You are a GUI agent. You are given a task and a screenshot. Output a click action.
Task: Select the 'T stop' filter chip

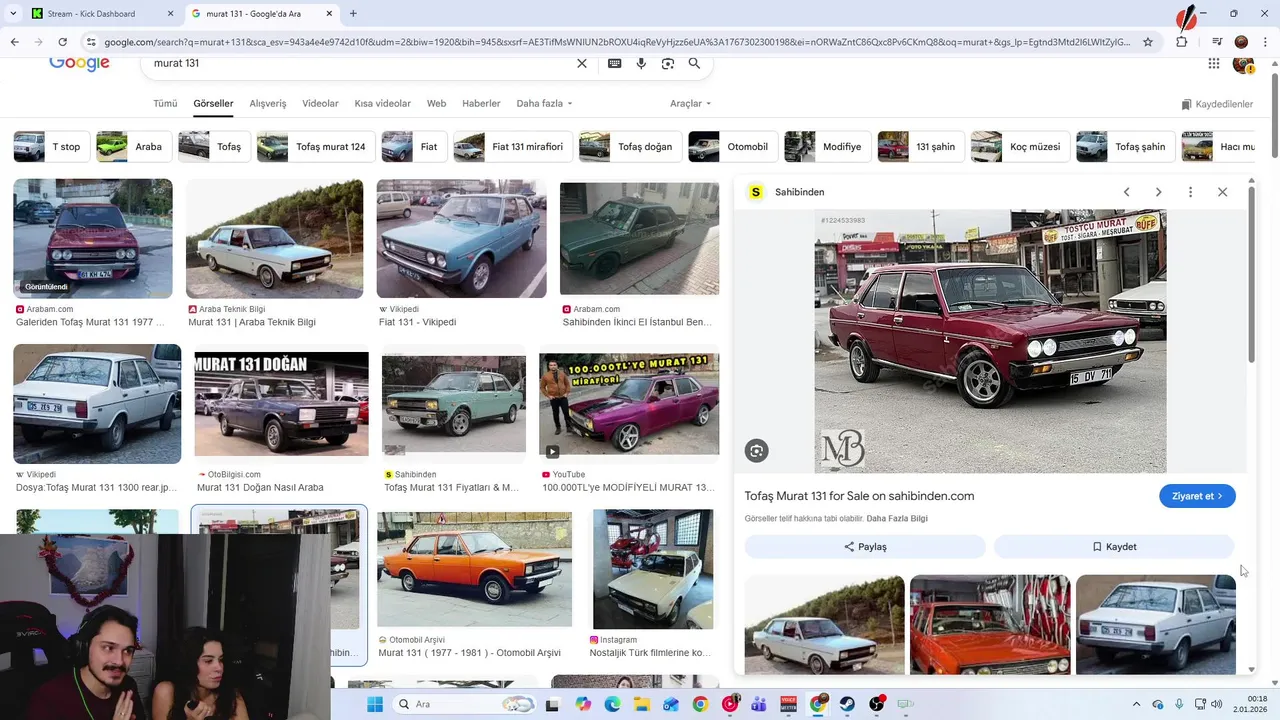51,147
